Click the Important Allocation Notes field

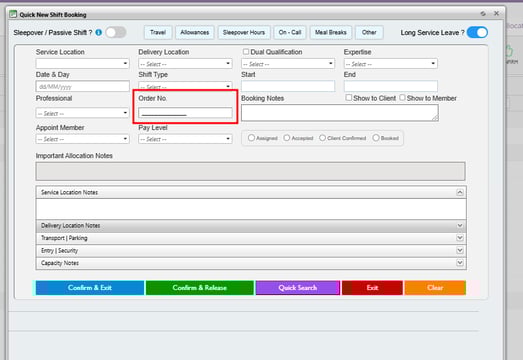point(250,171)
